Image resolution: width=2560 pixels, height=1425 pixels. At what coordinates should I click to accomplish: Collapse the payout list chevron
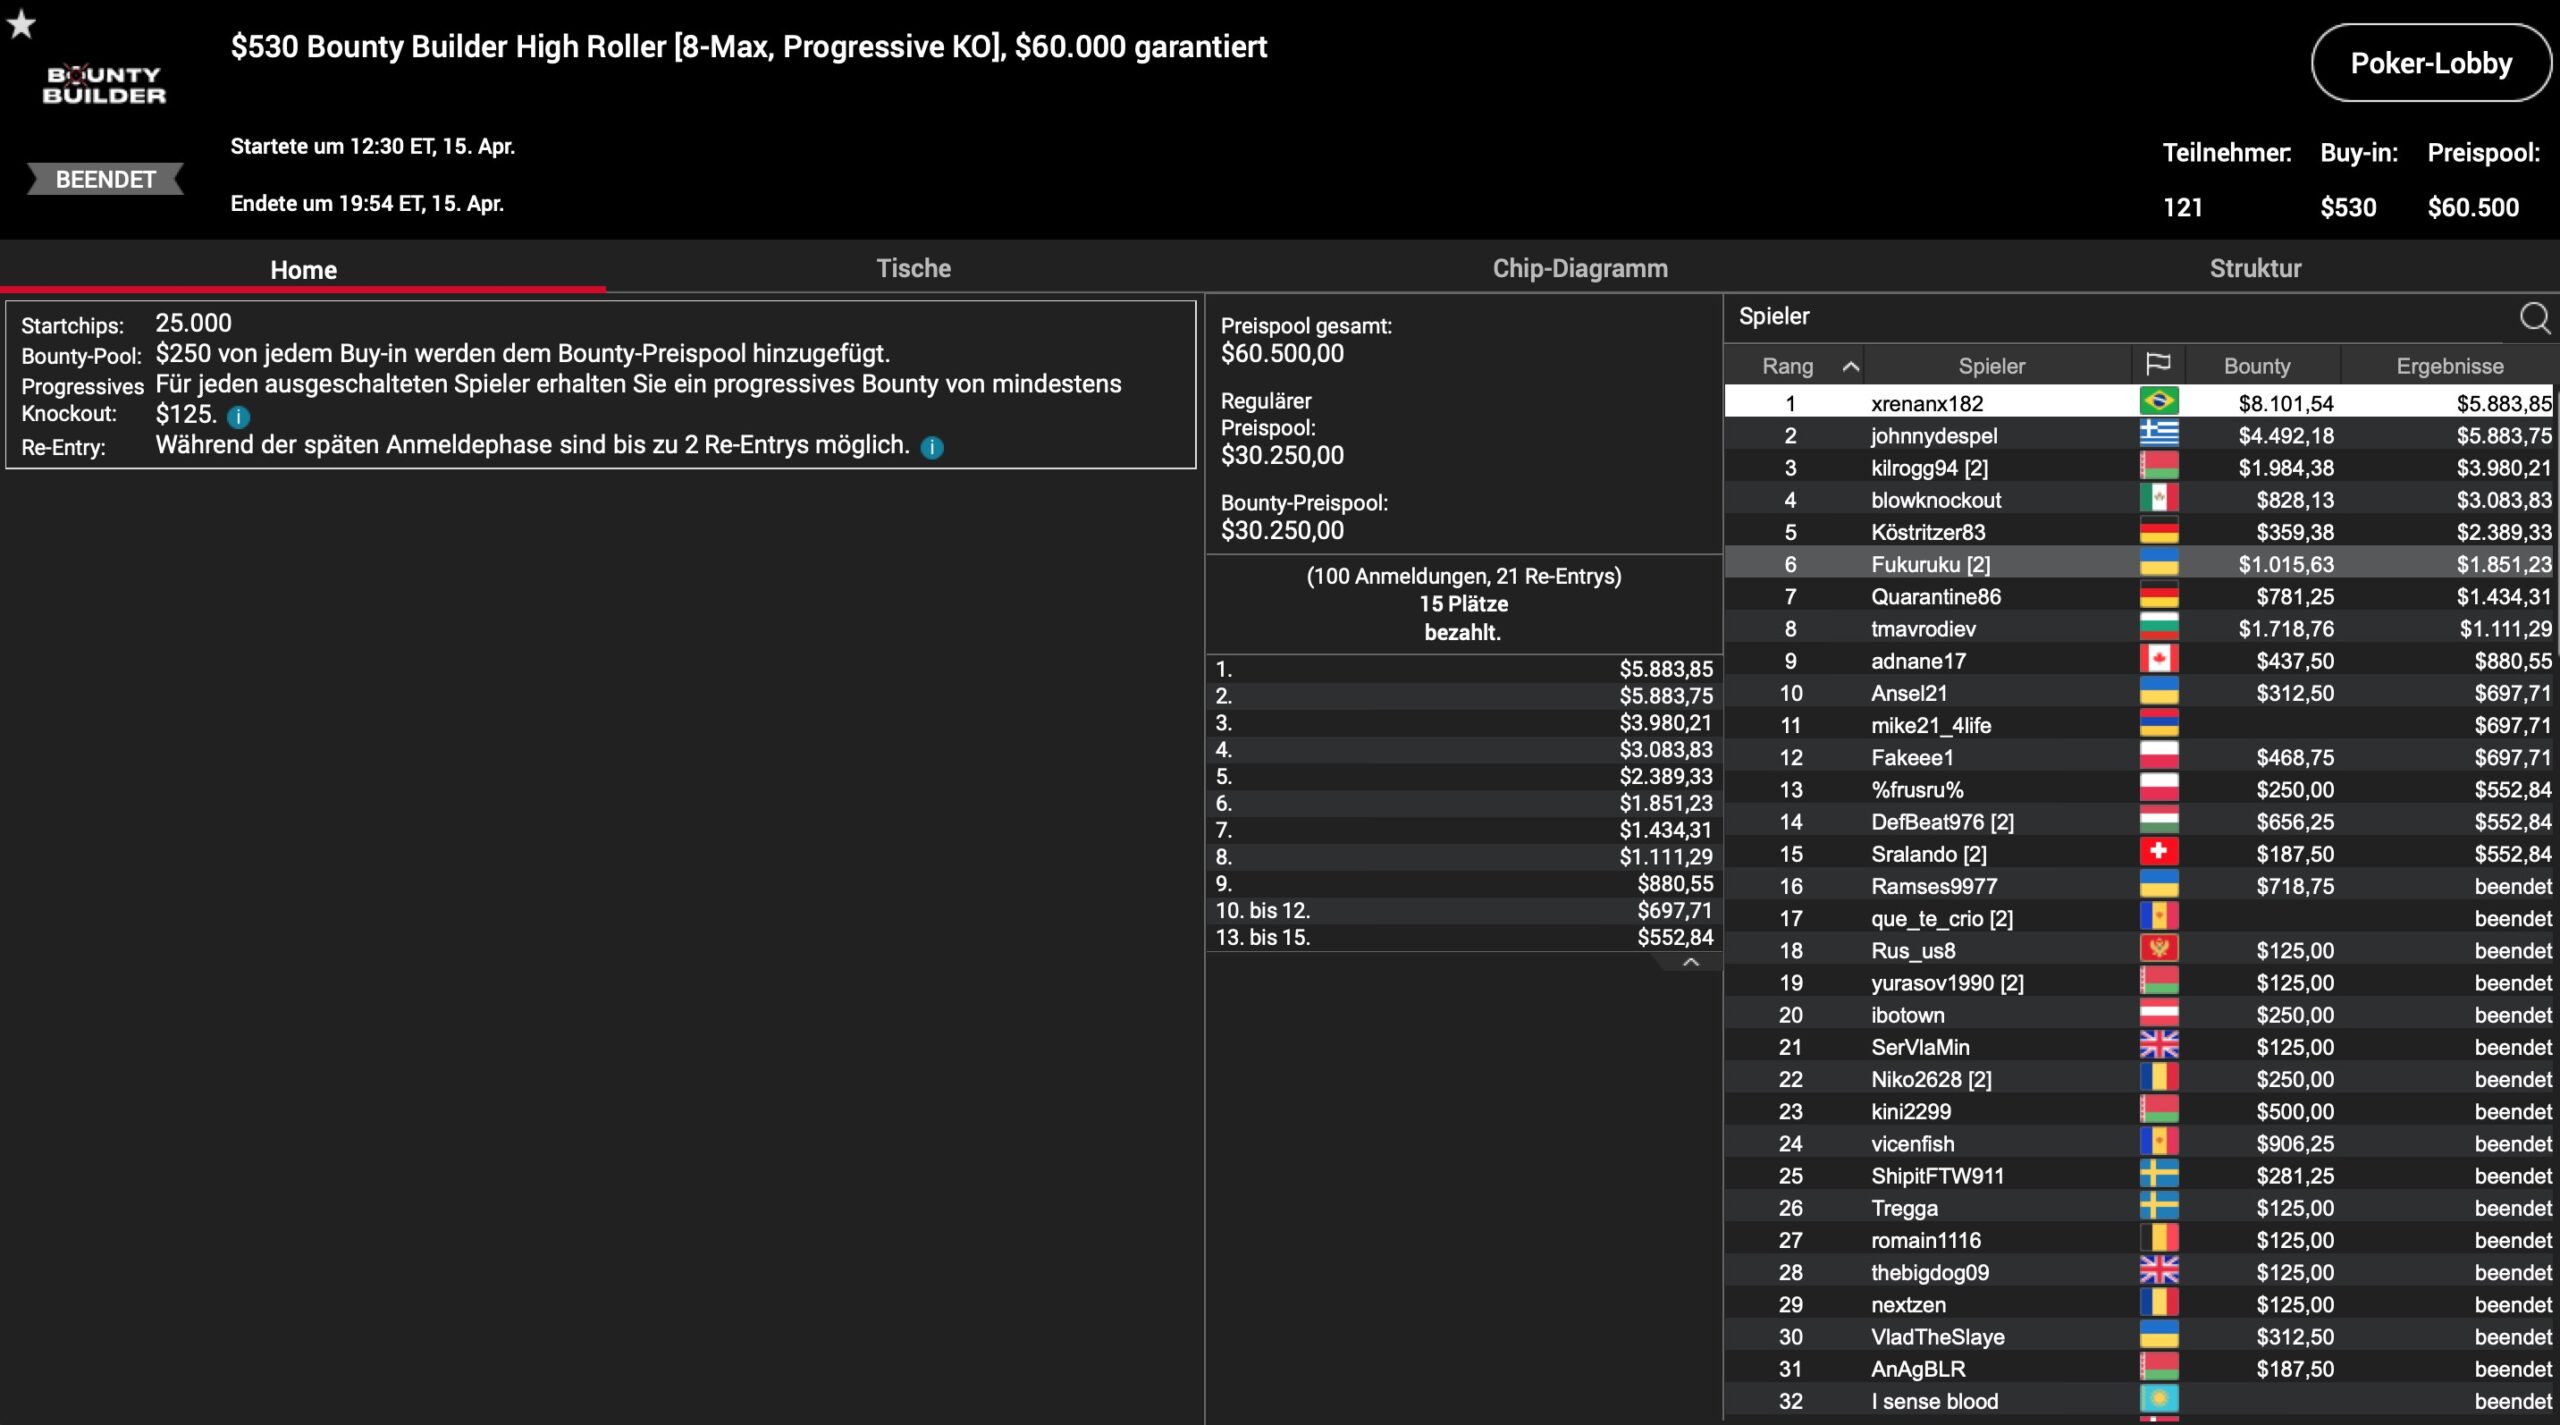pyautogui.click(x=1690, y=962)
